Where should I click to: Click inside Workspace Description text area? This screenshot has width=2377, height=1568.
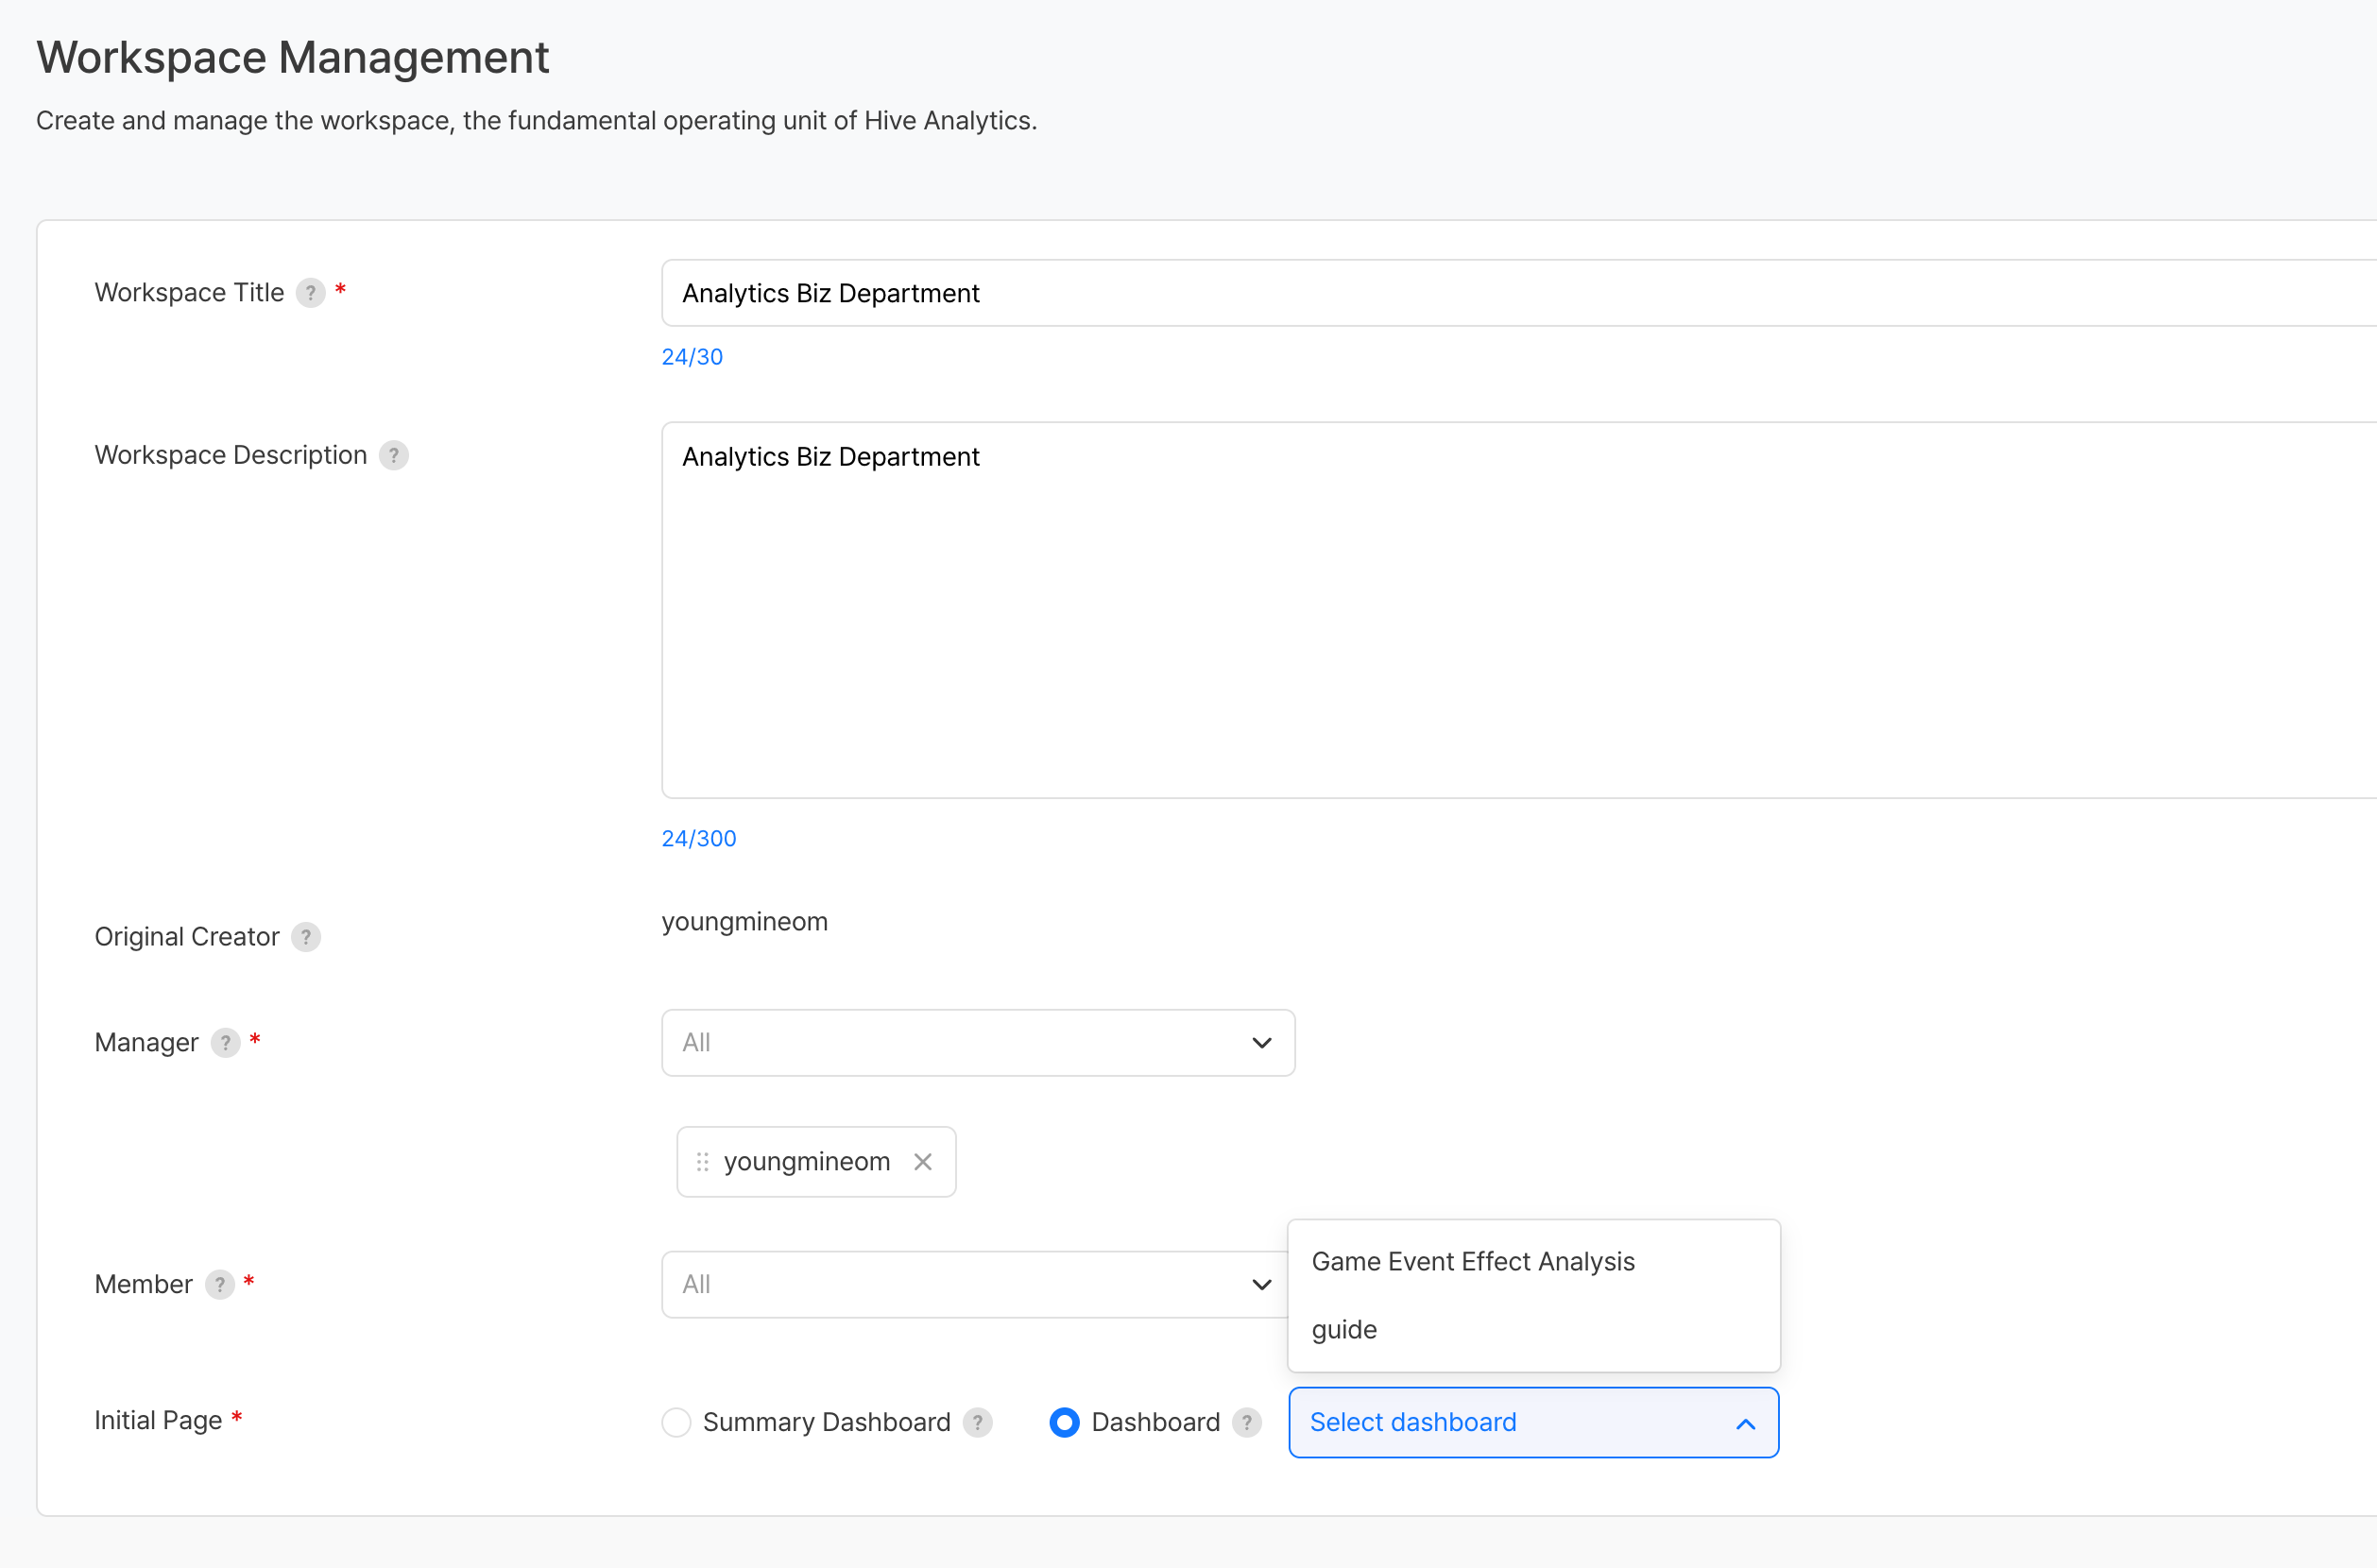1500,610
